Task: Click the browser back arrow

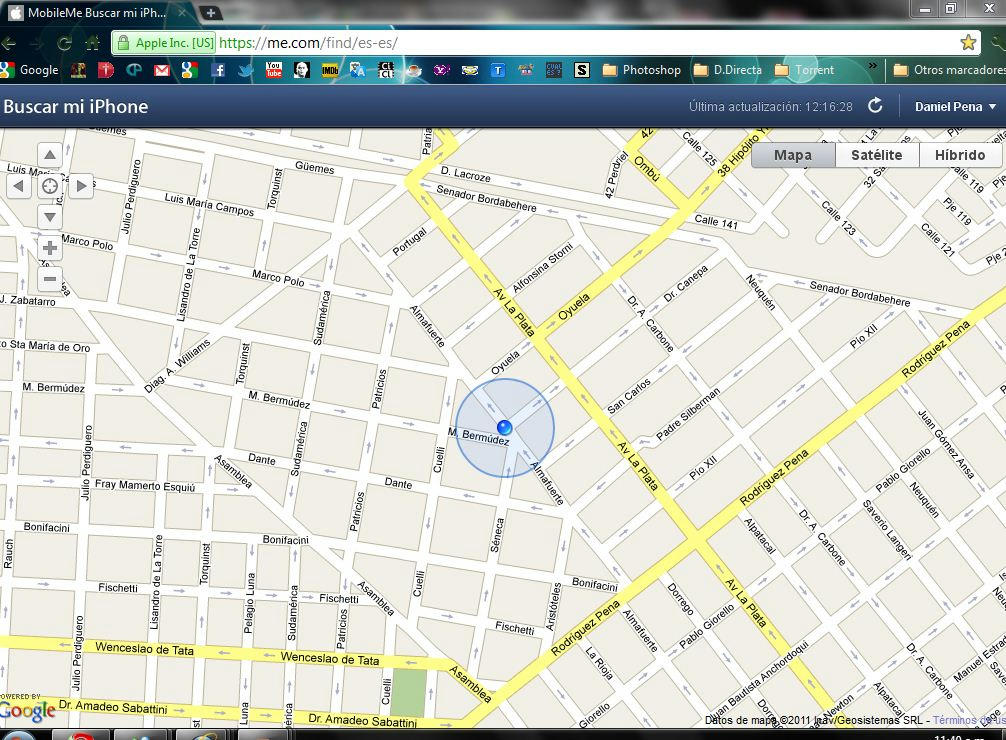Action: (x=8, y=43)
